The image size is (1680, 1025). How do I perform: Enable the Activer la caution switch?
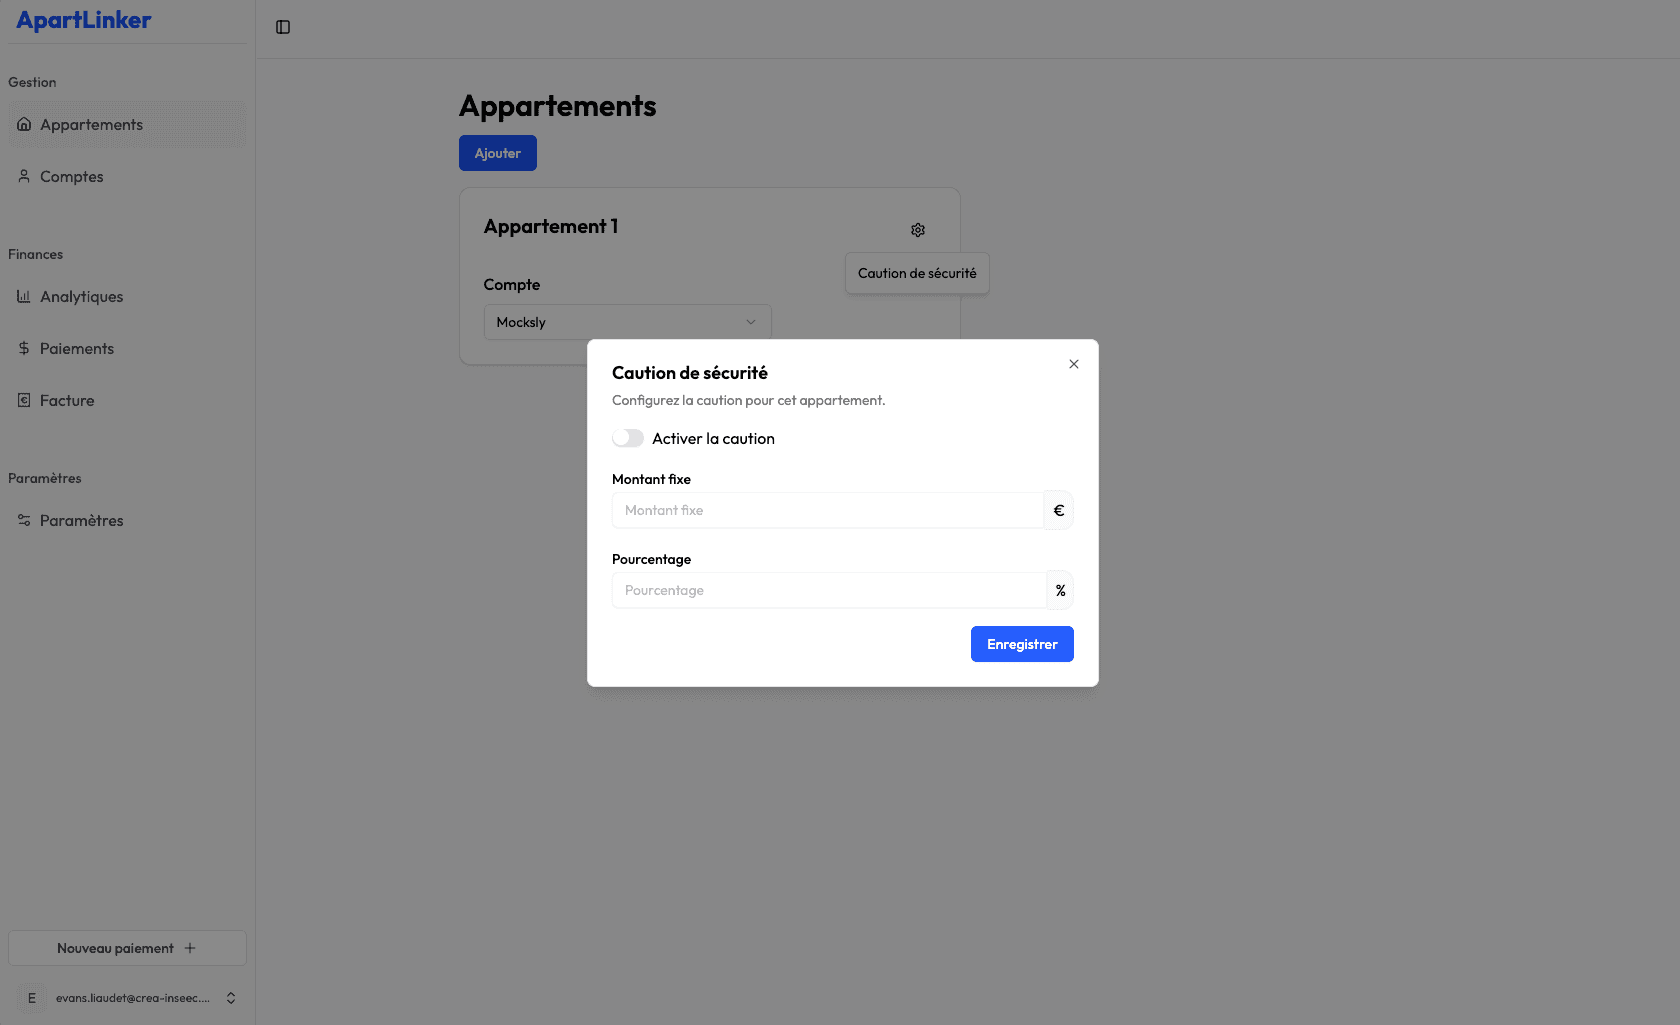pos(628,438)
